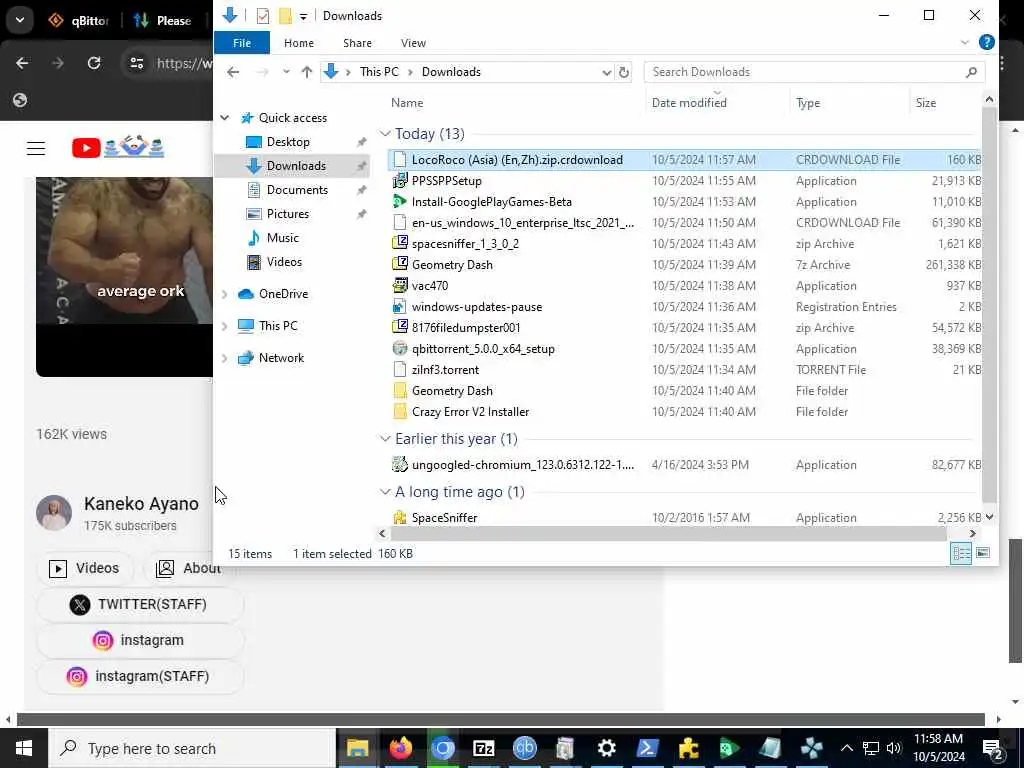Expand the OneDrive tree node

(x=225, y=294)
